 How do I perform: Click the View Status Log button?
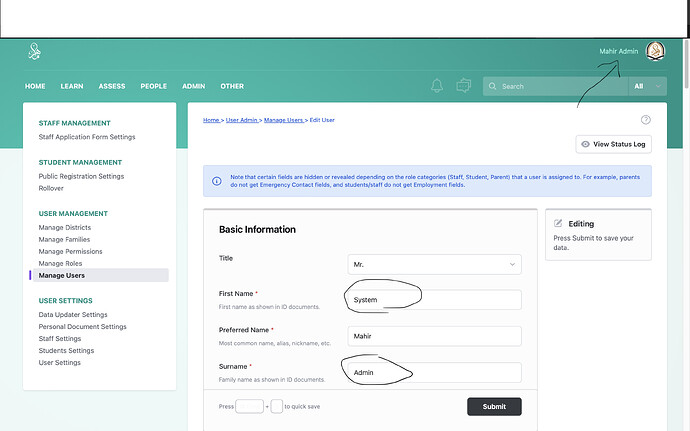(613, 144)
